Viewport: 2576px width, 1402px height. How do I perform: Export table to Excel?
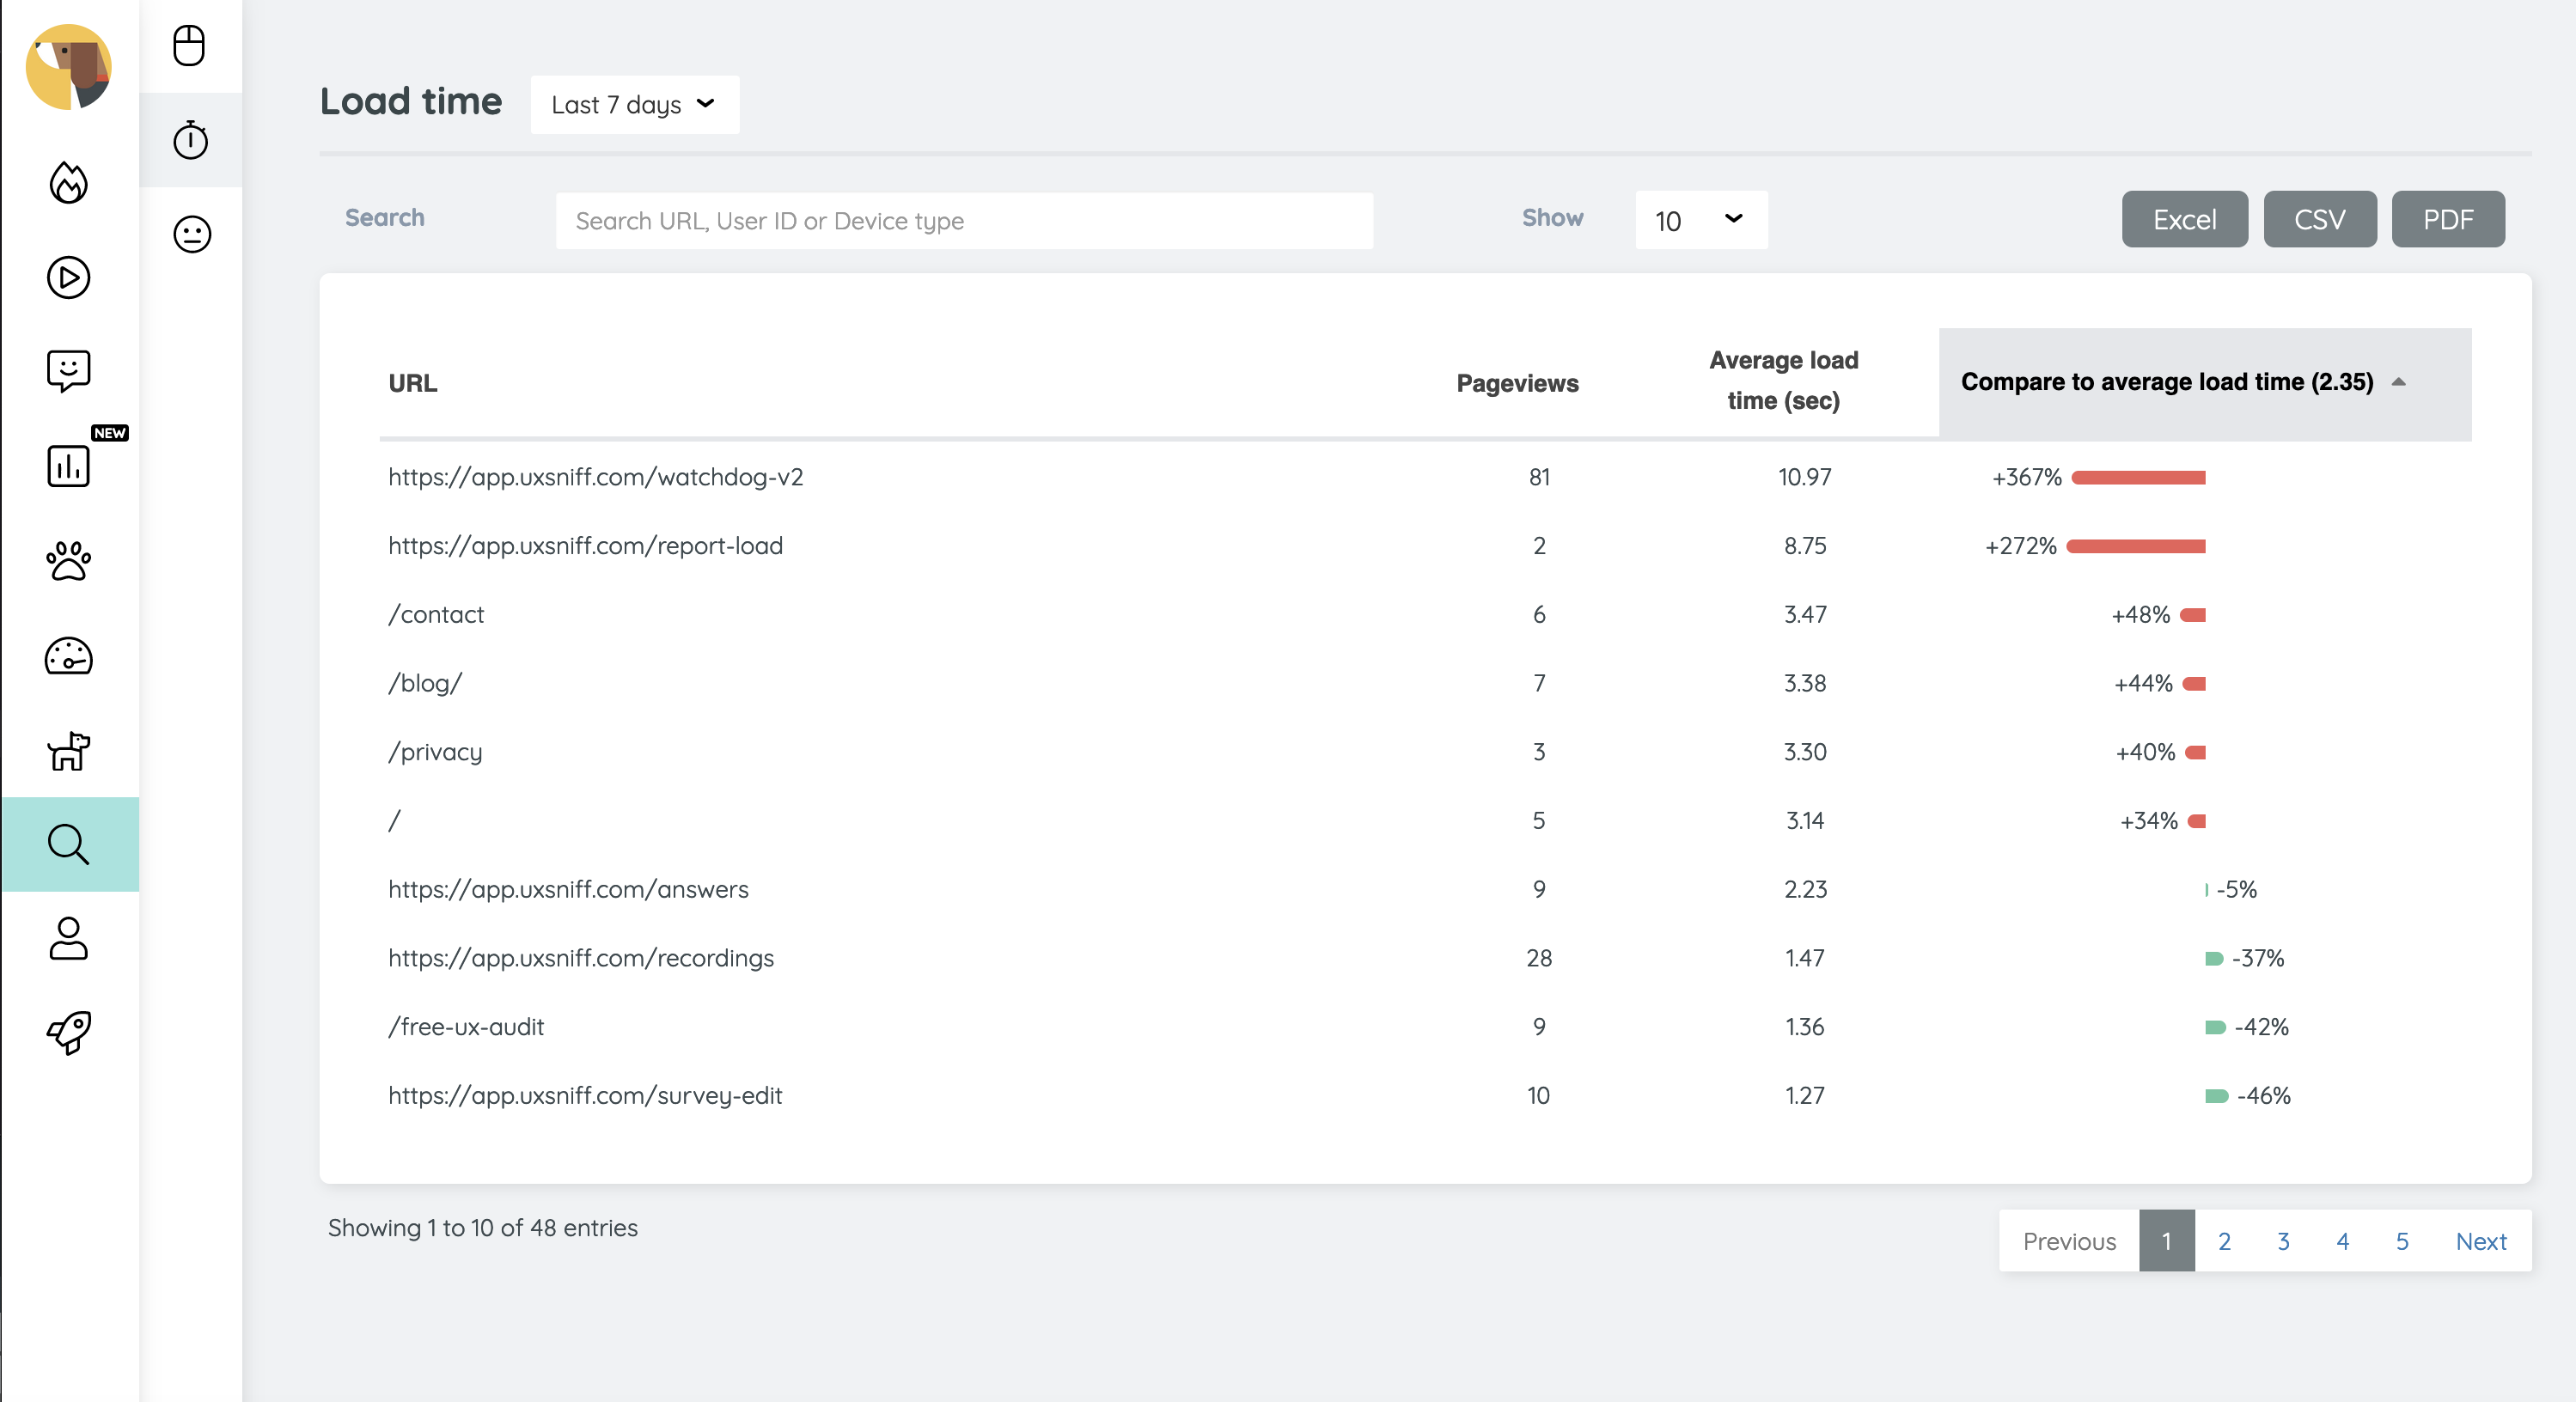coord(2185,219)
